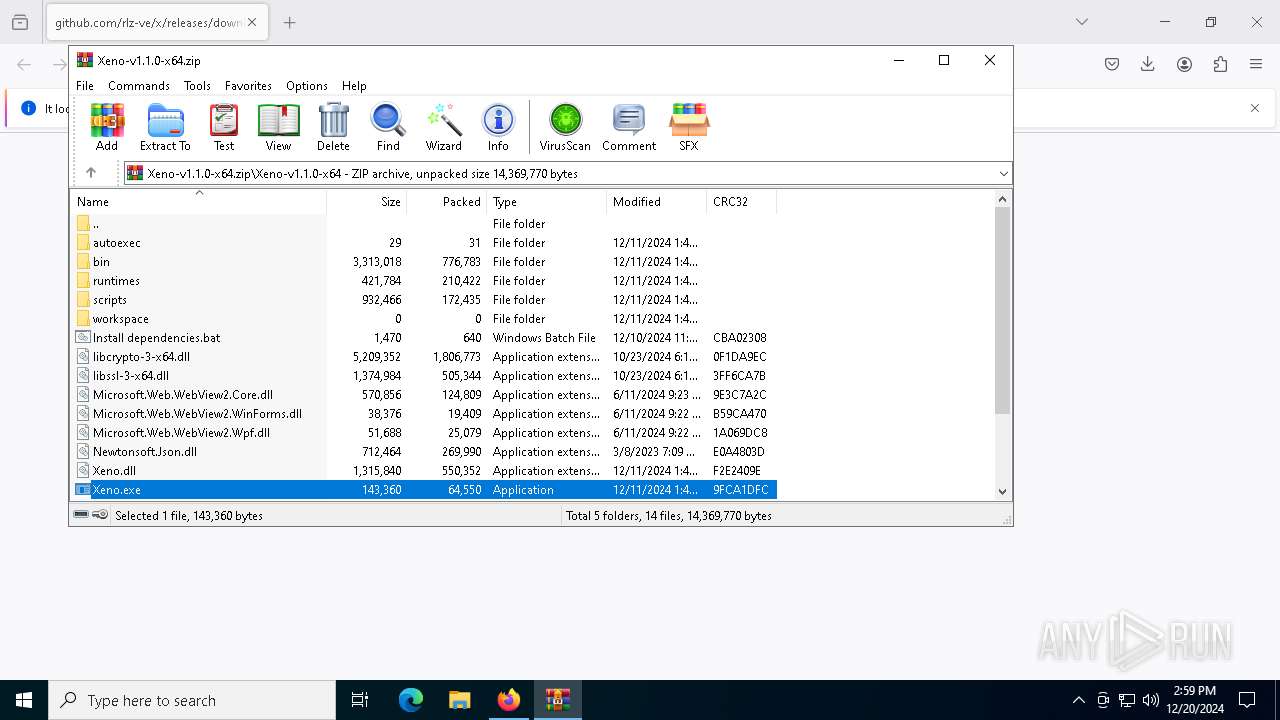Sort file list by Name column

click(199, 202)
